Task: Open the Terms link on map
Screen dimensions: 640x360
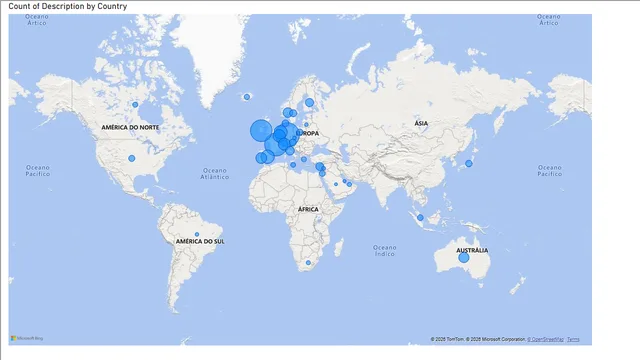Action: click(x=573, y=339)
